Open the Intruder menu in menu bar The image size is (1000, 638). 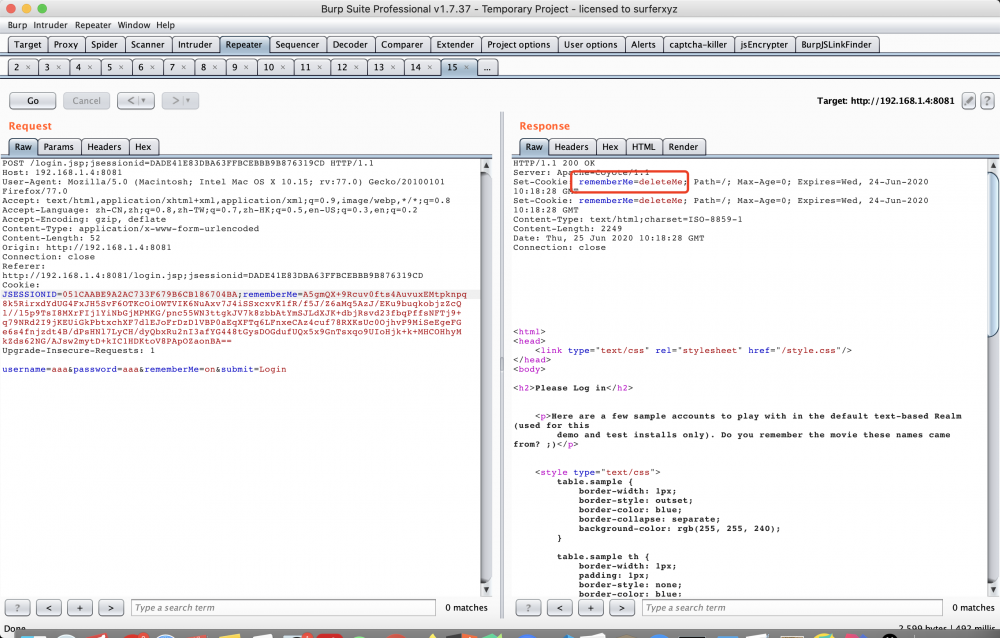50,25
